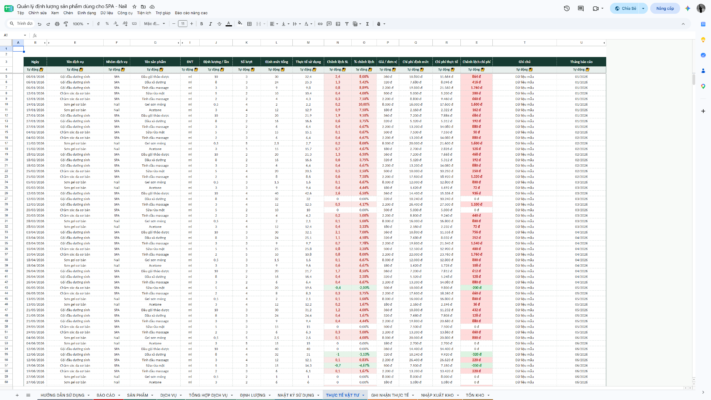The width and height of the screenshot is (711, 400).
Task: Open the Google account avatar
Action: [x=701, y=8]
